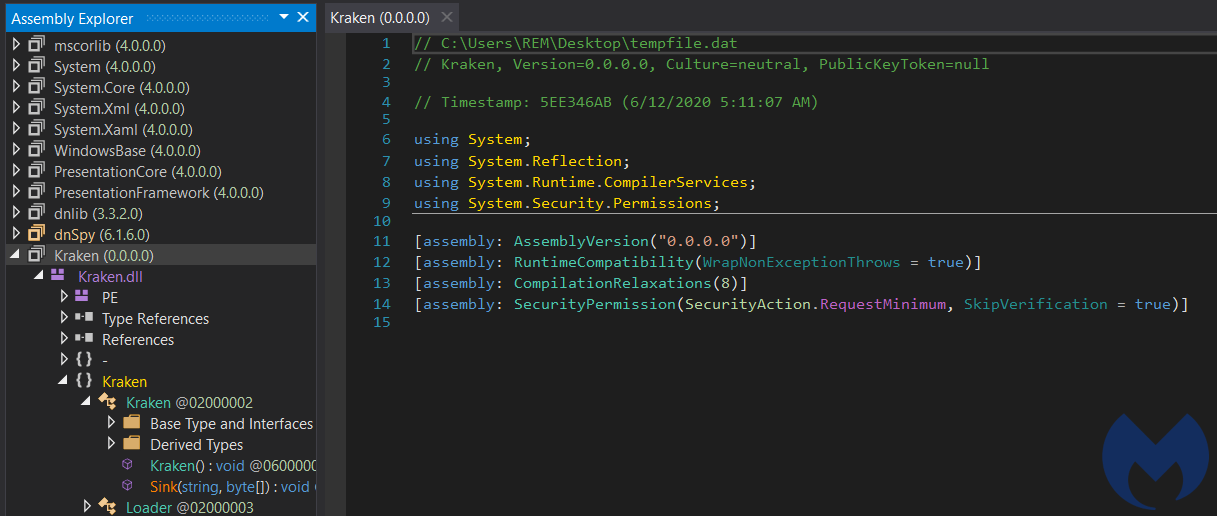Select Loader @02000003 class entry
This screenshot has width=1217, height=516.
[189, 507]
